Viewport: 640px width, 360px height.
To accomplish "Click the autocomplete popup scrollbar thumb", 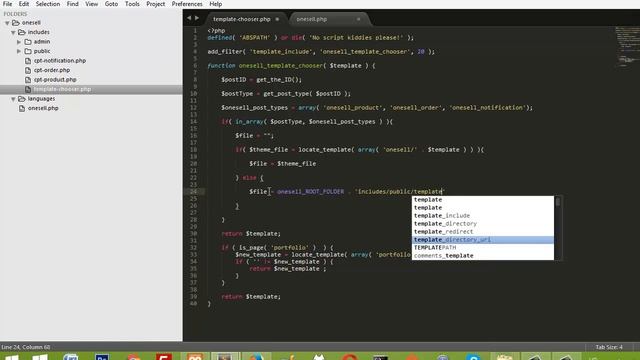I will click(x=558, y=202).
